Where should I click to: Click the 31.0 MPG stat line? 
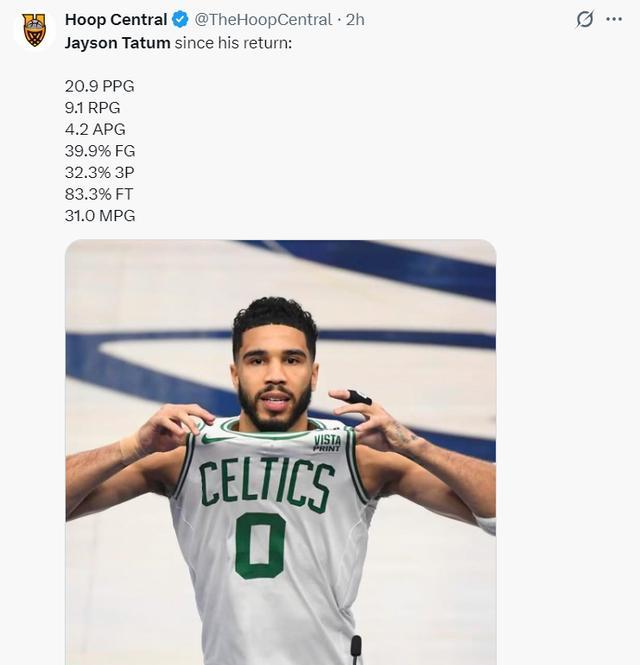pyautogui.click(x=99, y=215)
